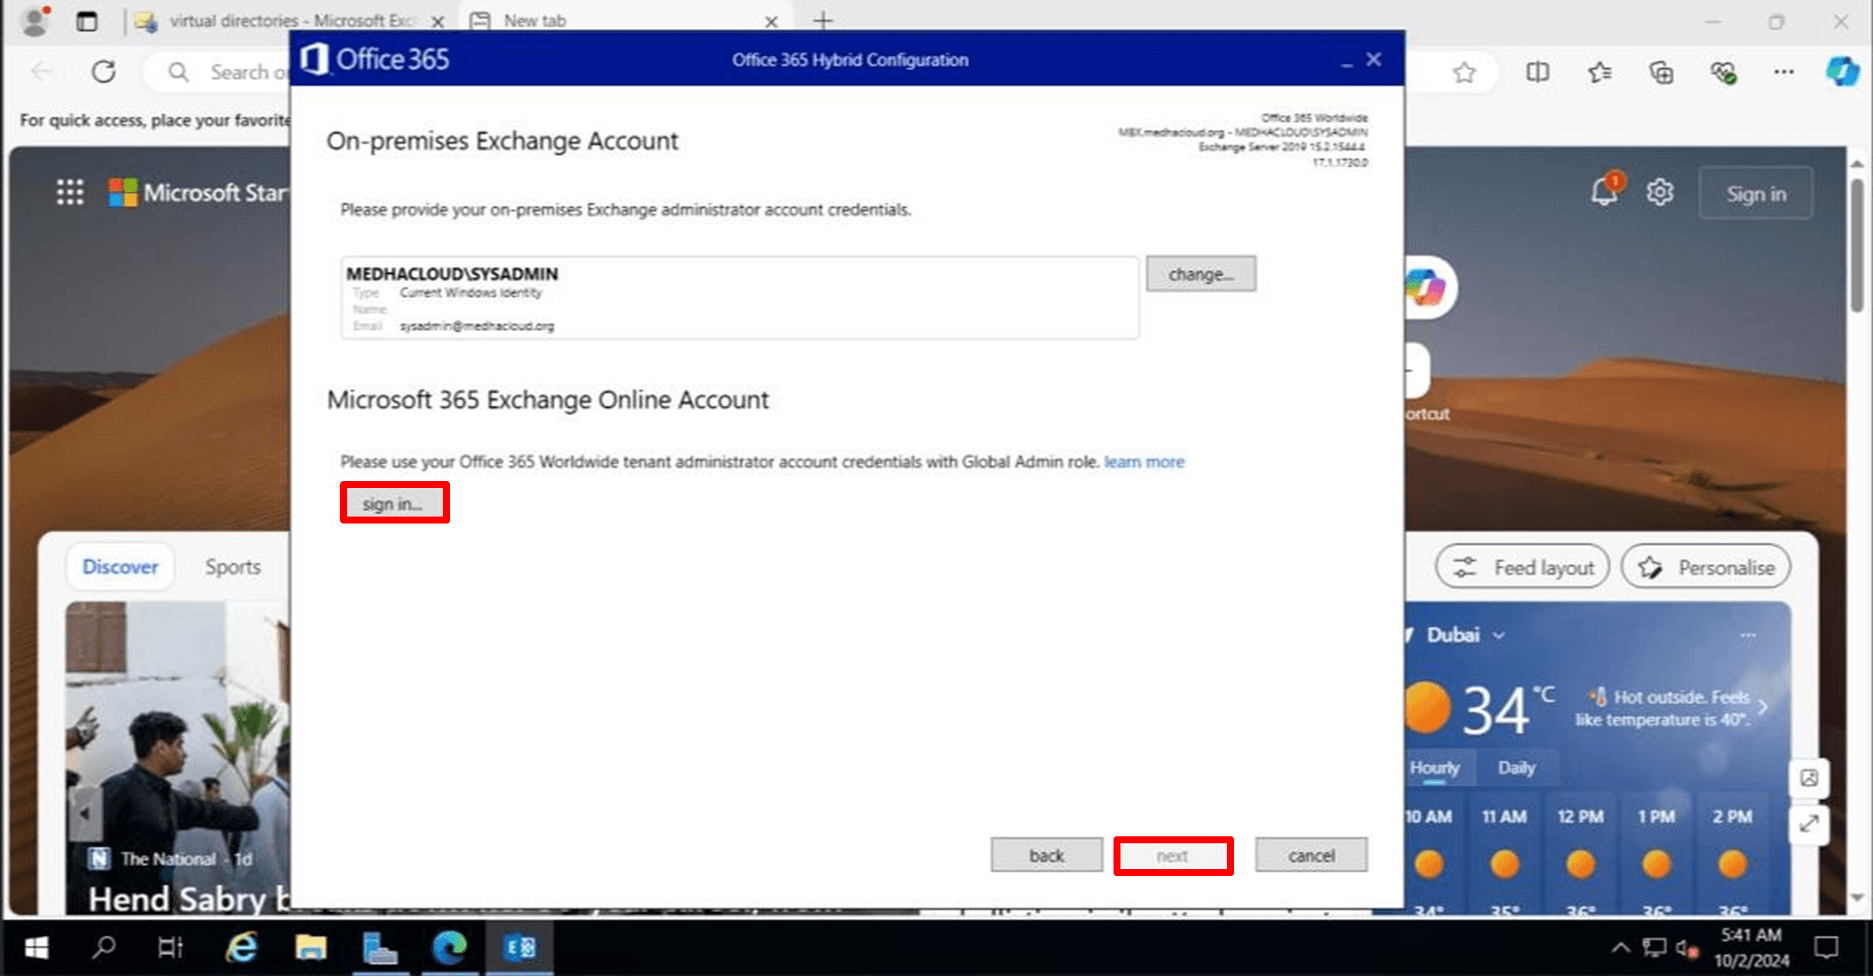Viewport: 1873px width, 976px height.
Task: Launch File Explorer from taskbar
Action: coord(310,947)
